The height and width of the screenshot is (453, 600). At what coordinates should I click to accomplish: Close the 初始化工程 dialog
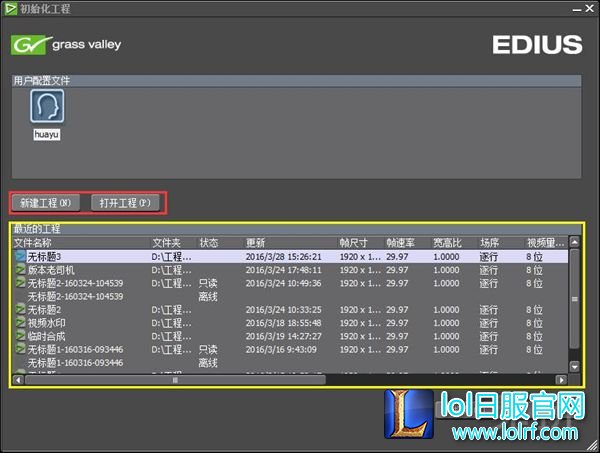pyautogui.click(x=590, y=8)
